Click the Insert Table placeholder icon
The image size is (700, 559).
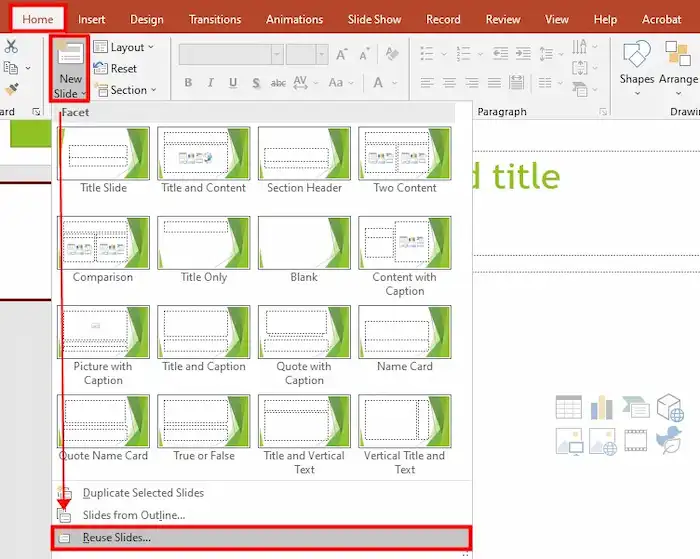tap(568, 408)
